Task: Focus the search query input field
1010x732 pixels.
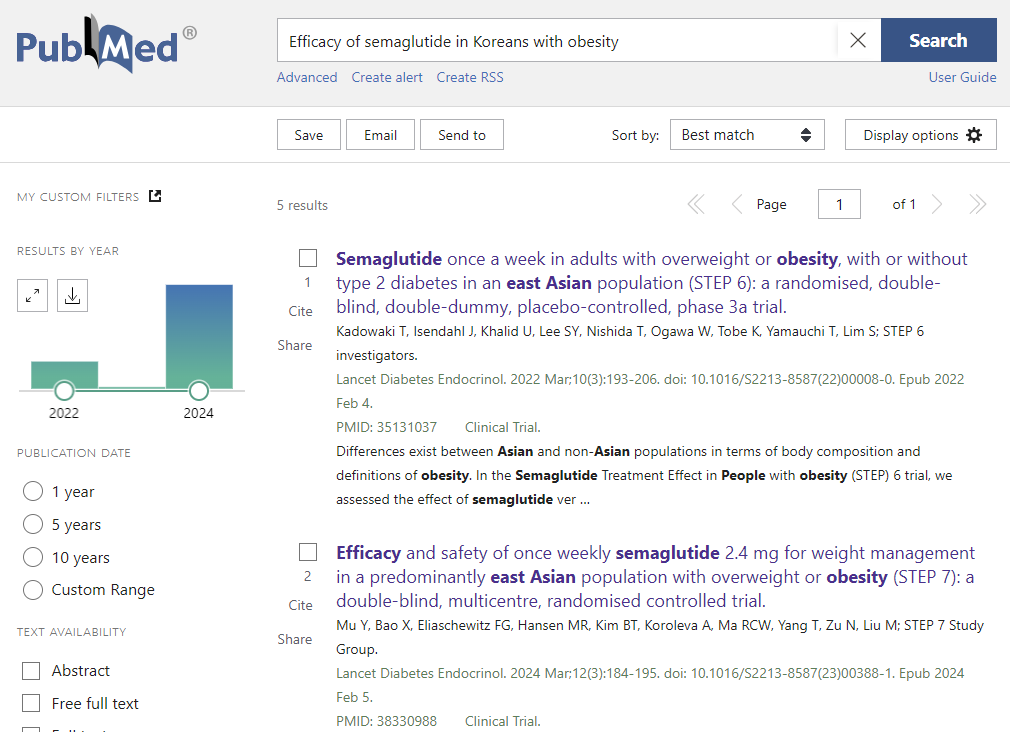Action: tap(557, 41)
